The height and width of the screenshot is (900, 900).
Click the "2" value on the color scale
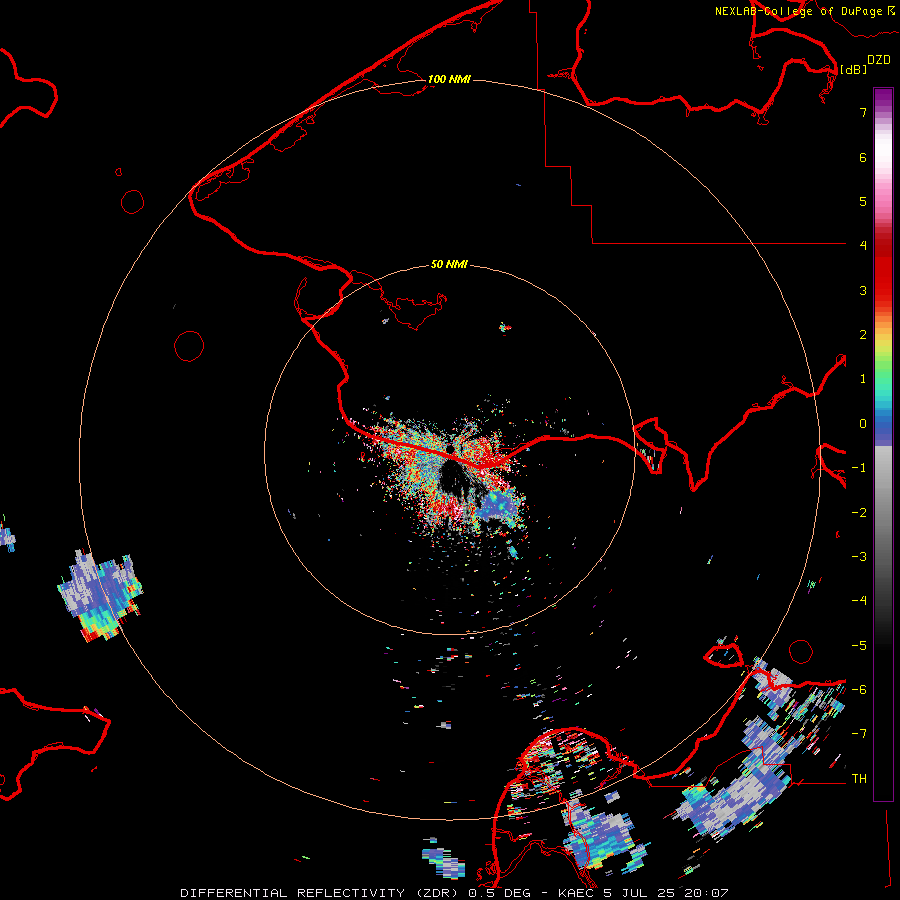point(863,335)
